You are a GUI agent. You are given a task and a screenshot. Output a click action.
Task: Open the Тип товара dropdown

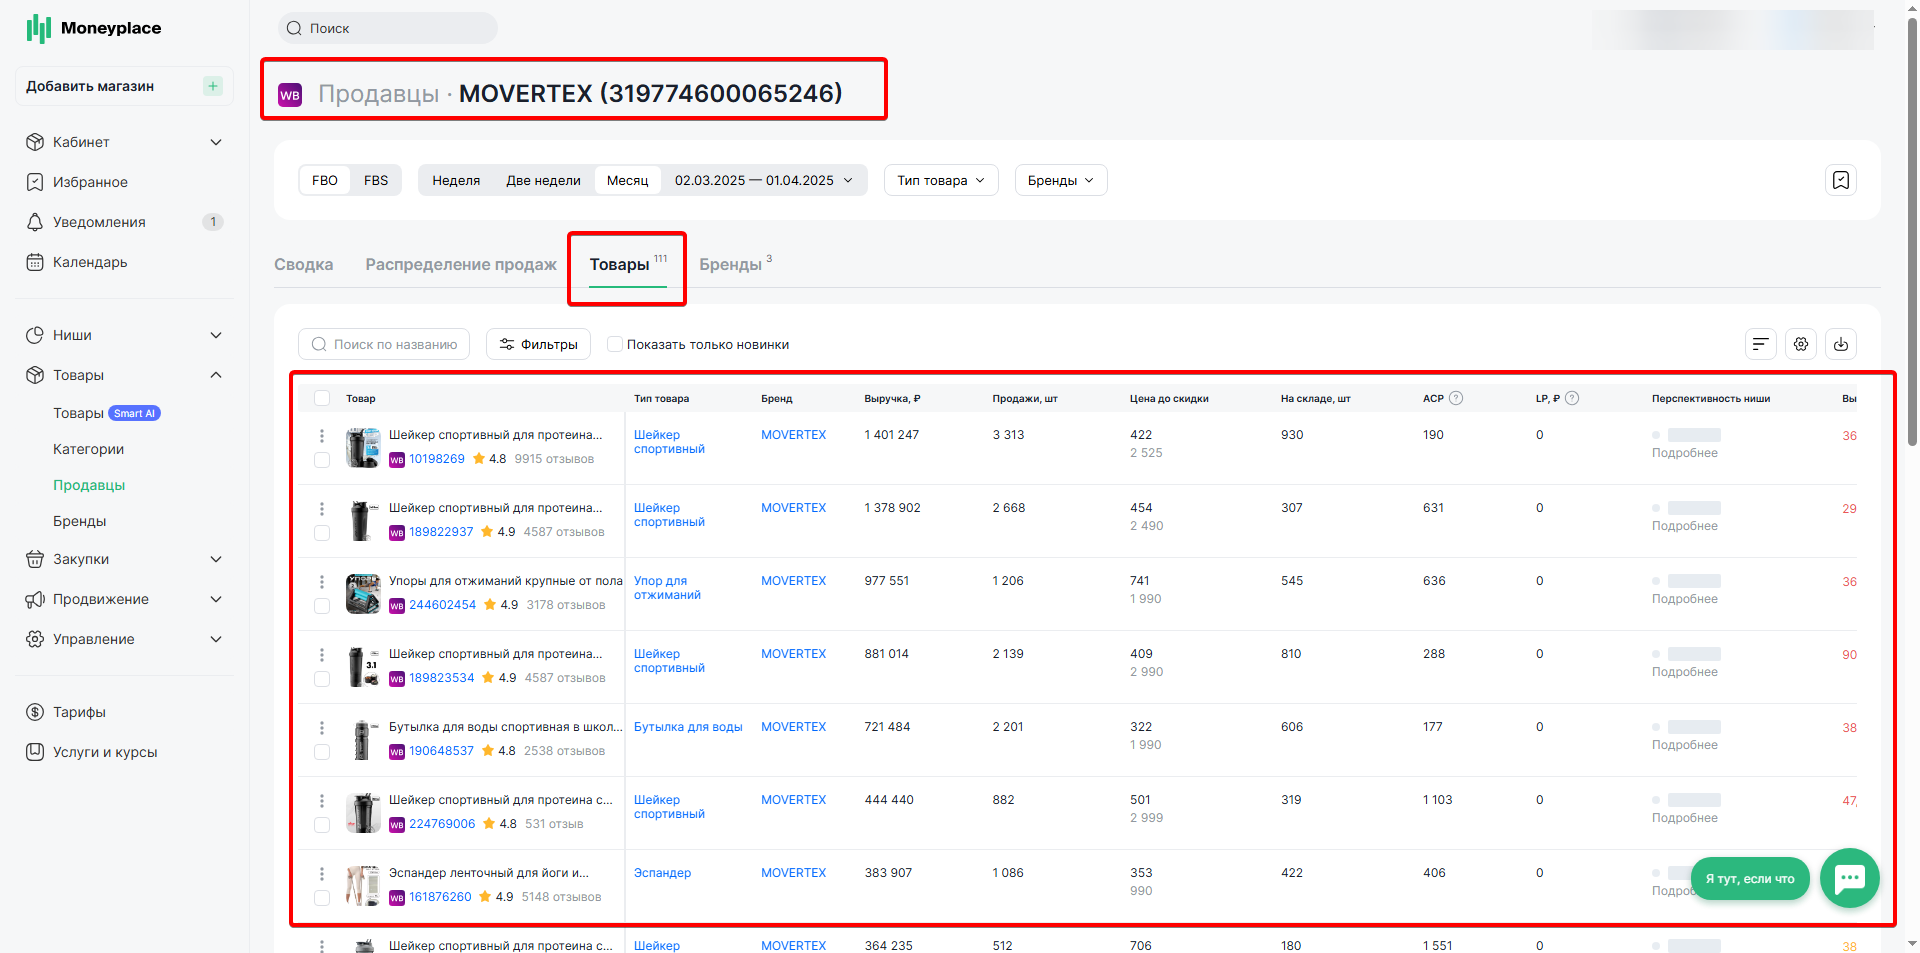[x=941, y=180]
